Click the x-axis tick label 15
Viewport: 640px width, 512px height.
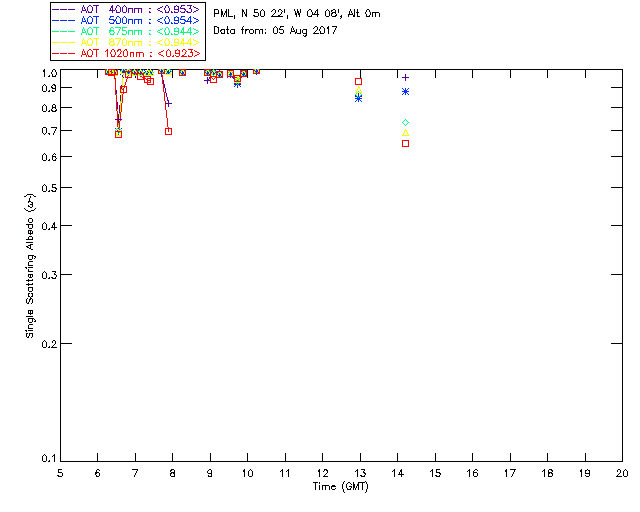435,473
